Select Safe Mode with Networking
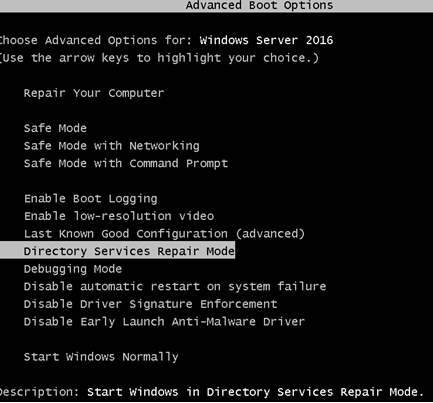 click(111, 146)
